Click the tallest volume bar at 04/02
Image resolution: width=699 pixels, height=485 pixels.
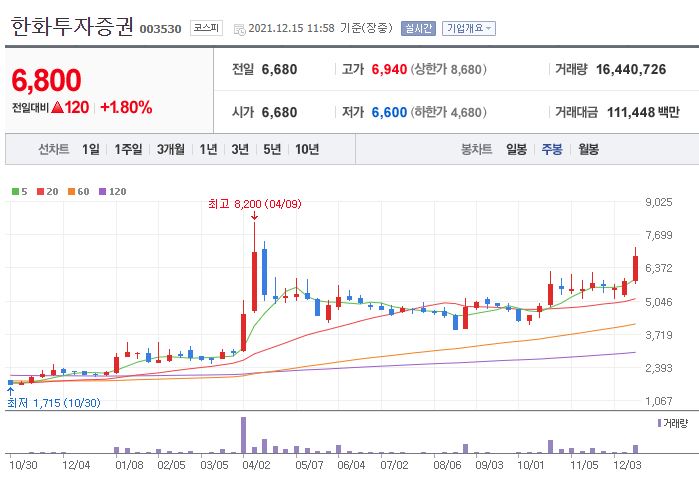pos(243,435)
